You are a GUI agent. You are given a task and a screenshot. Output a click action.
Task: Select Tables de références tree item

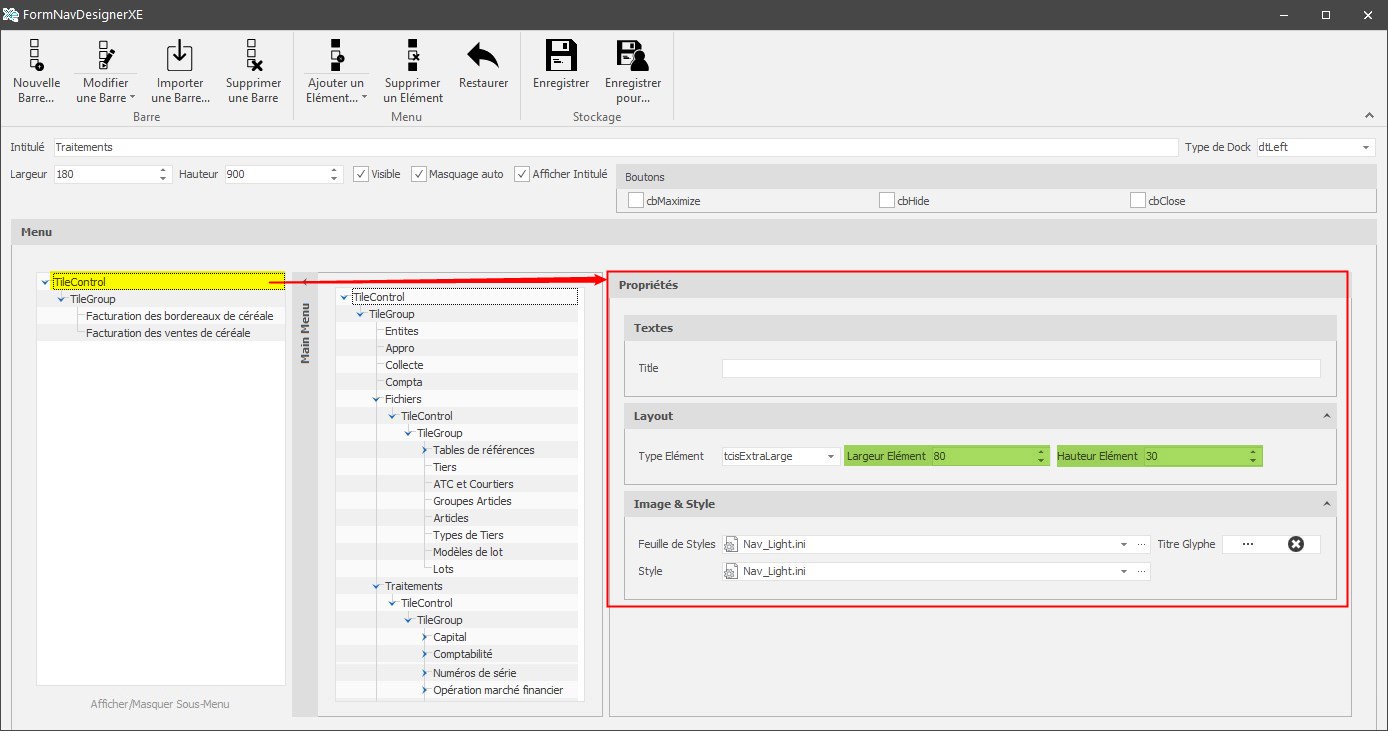pyautogui.click(x=483, y=450)
